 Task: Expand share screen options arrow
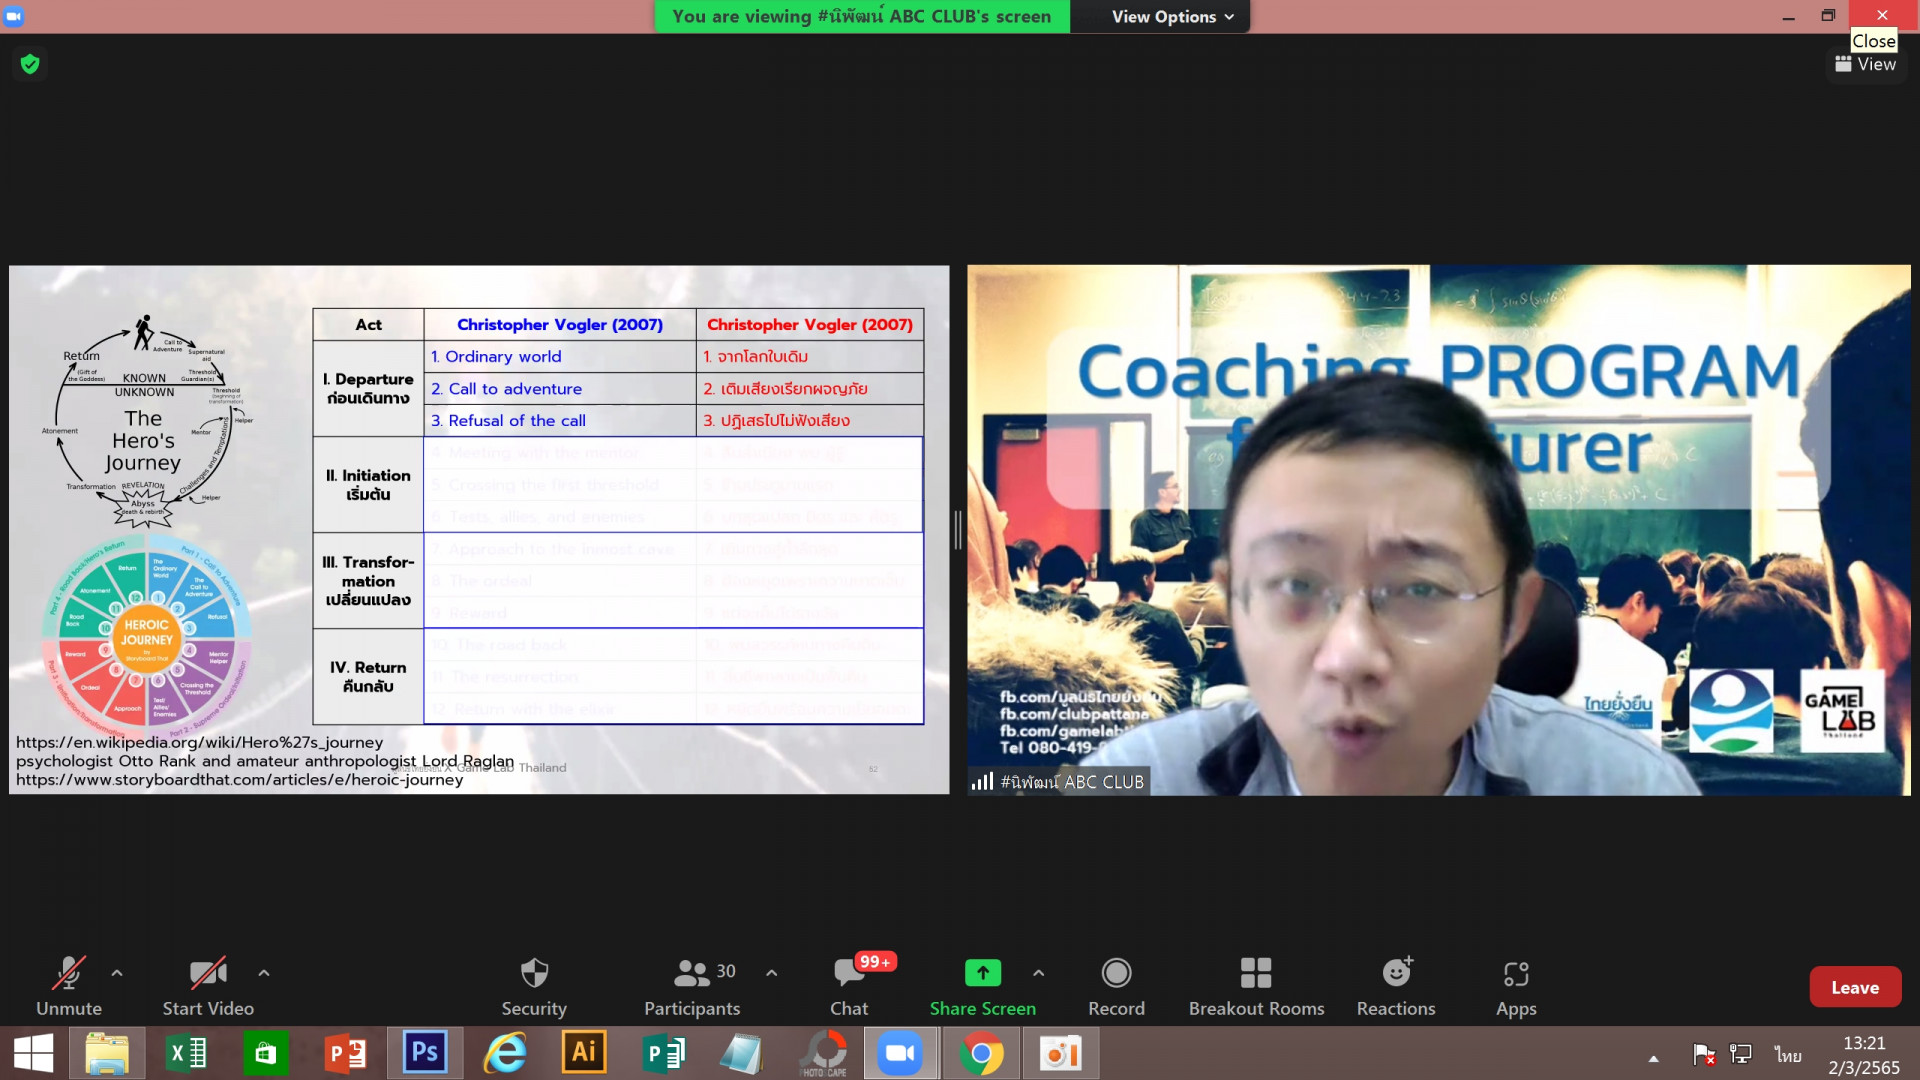pos(1039,972)
